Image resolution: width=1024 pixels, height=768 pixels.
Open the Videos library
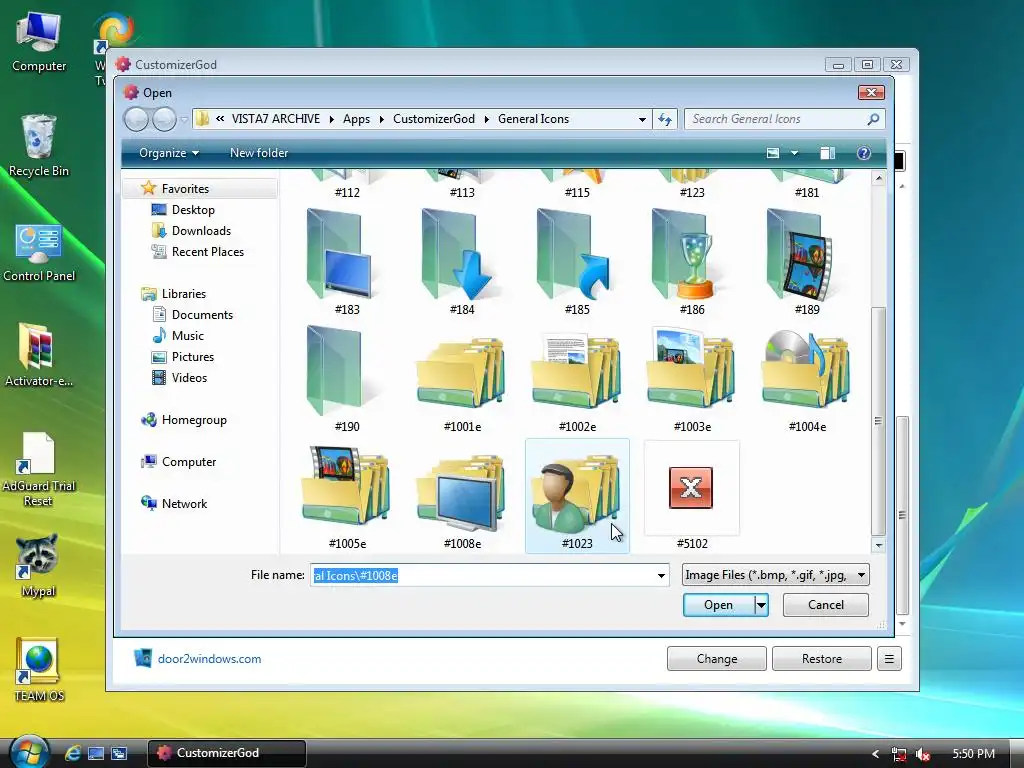(189, 377)
